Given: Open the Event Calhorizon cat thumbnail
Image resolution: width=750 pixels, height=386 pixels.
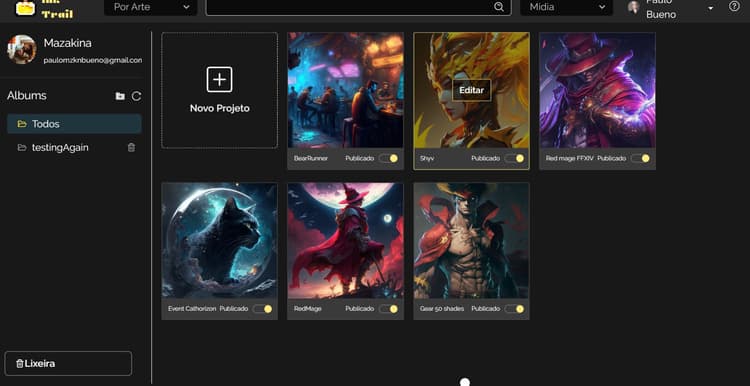Looking at the screenshot, I should [220, 241].
